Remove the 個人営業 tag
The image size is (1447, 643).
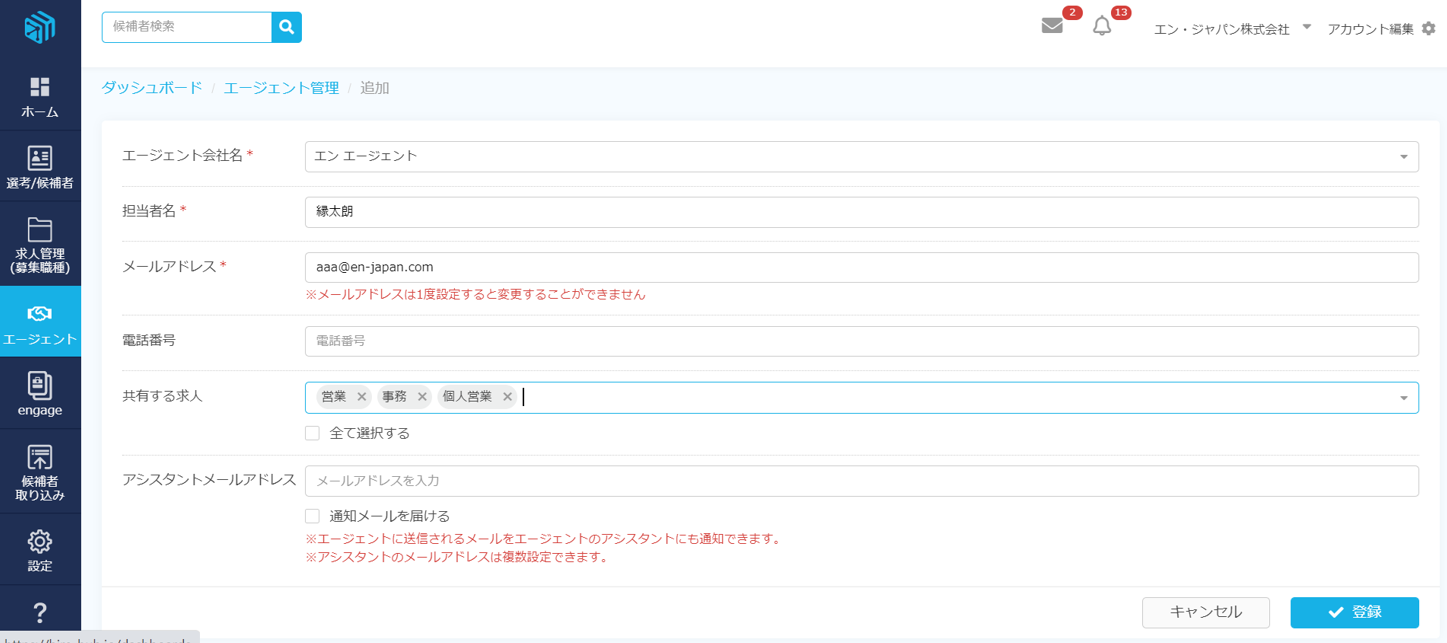507,397
